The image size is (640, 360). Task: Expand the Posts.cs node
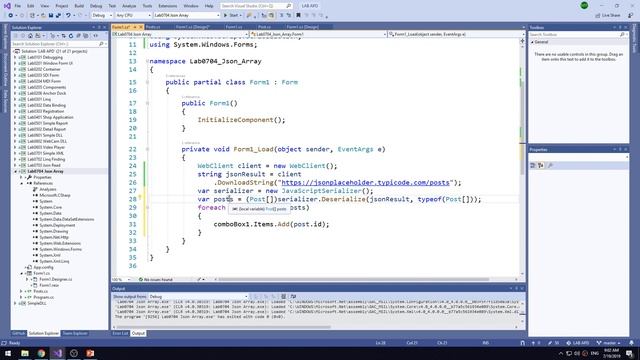[22, 291]
